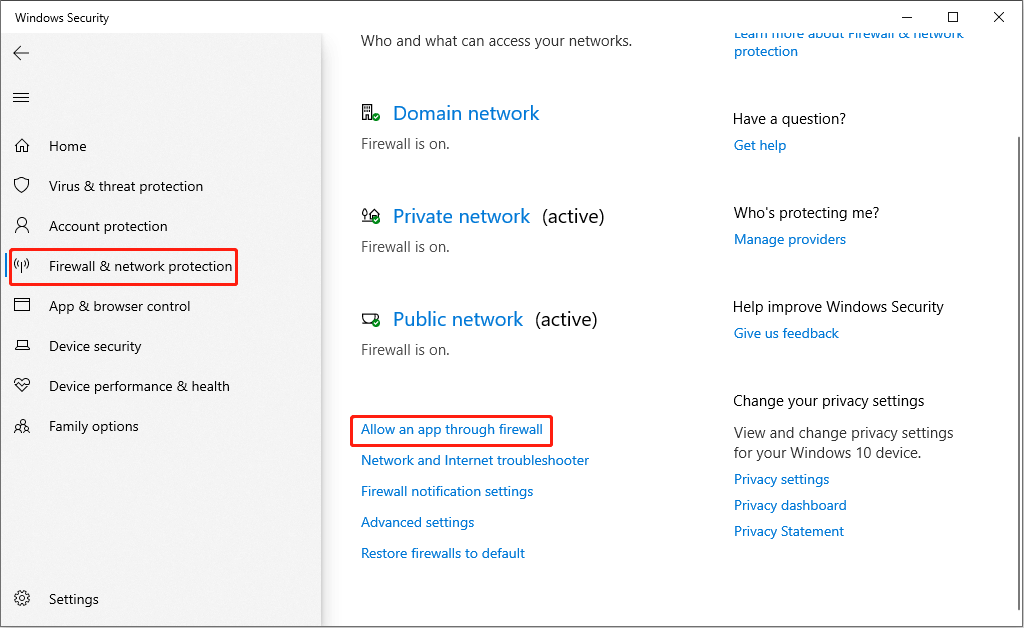Open Virus & threat protection shield icon

pyautogui.click(x=22, y=186)
